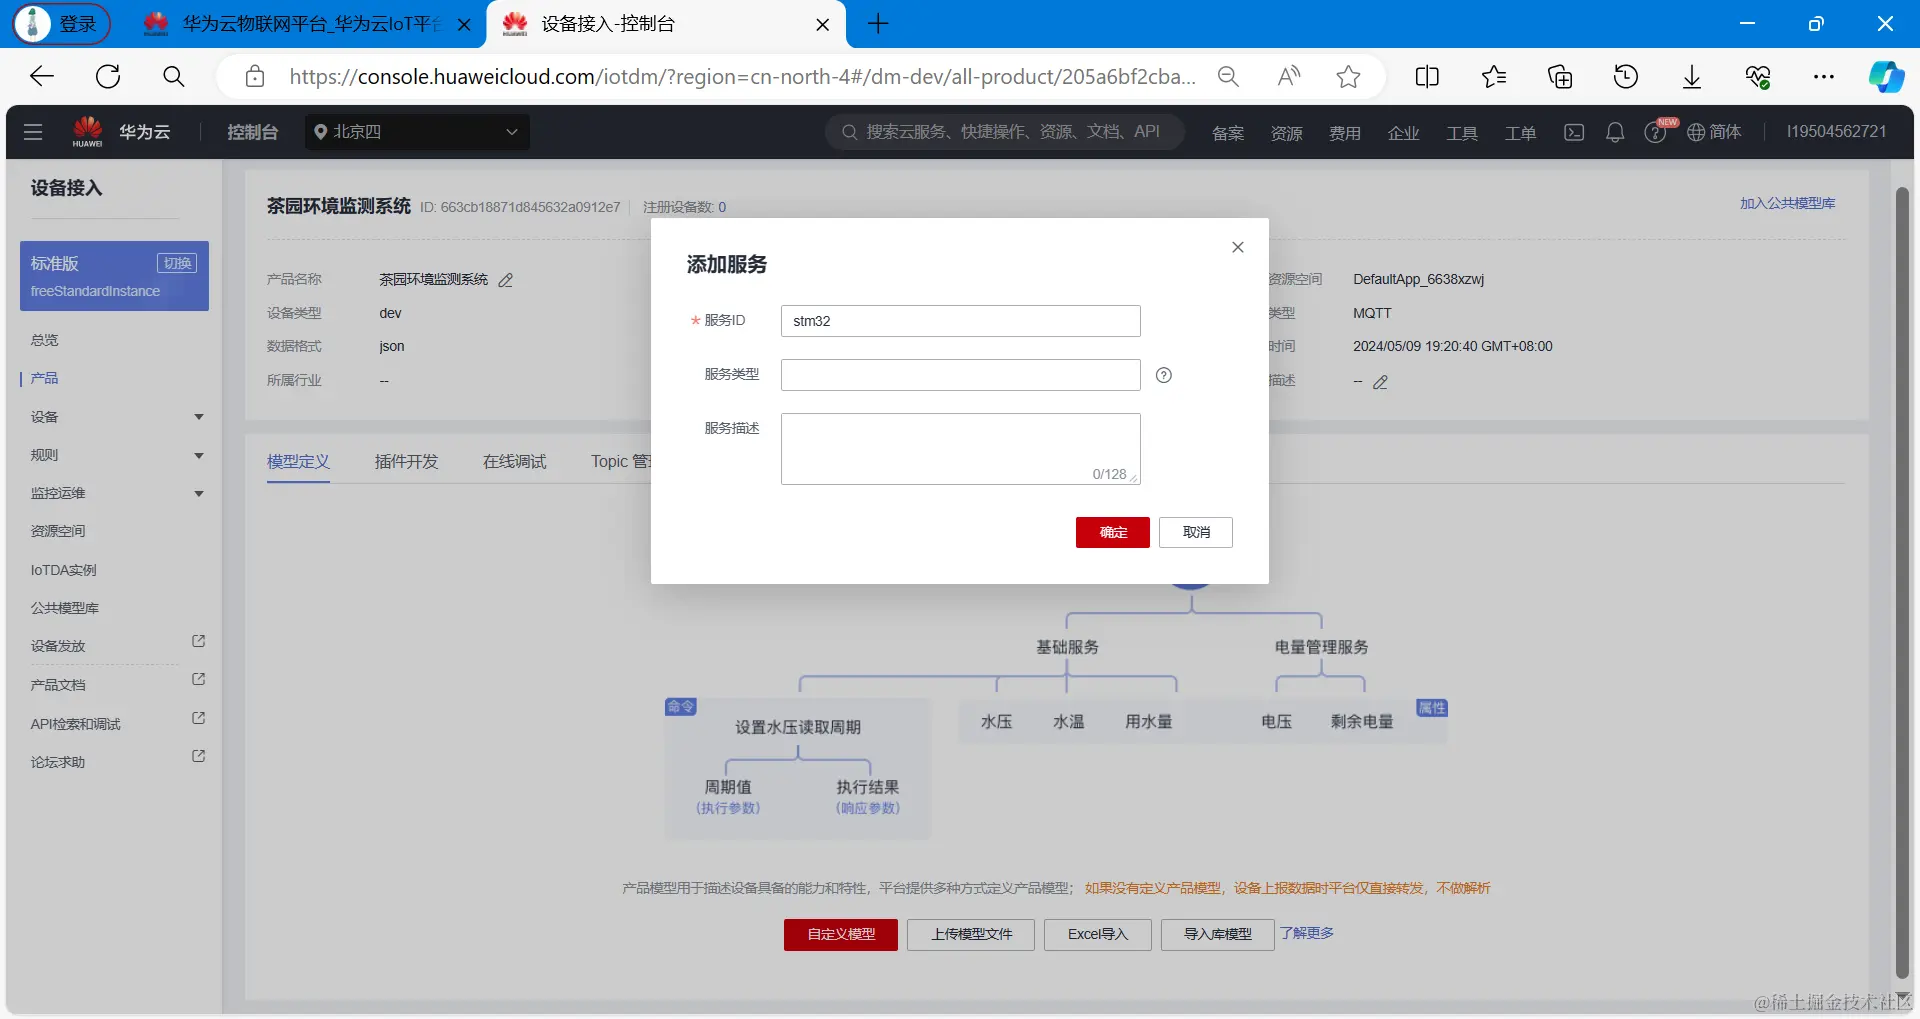Click the browser back arrow
This screenshot has height=1019, width=1920.
pyautogui.click(x=42, y=77)
